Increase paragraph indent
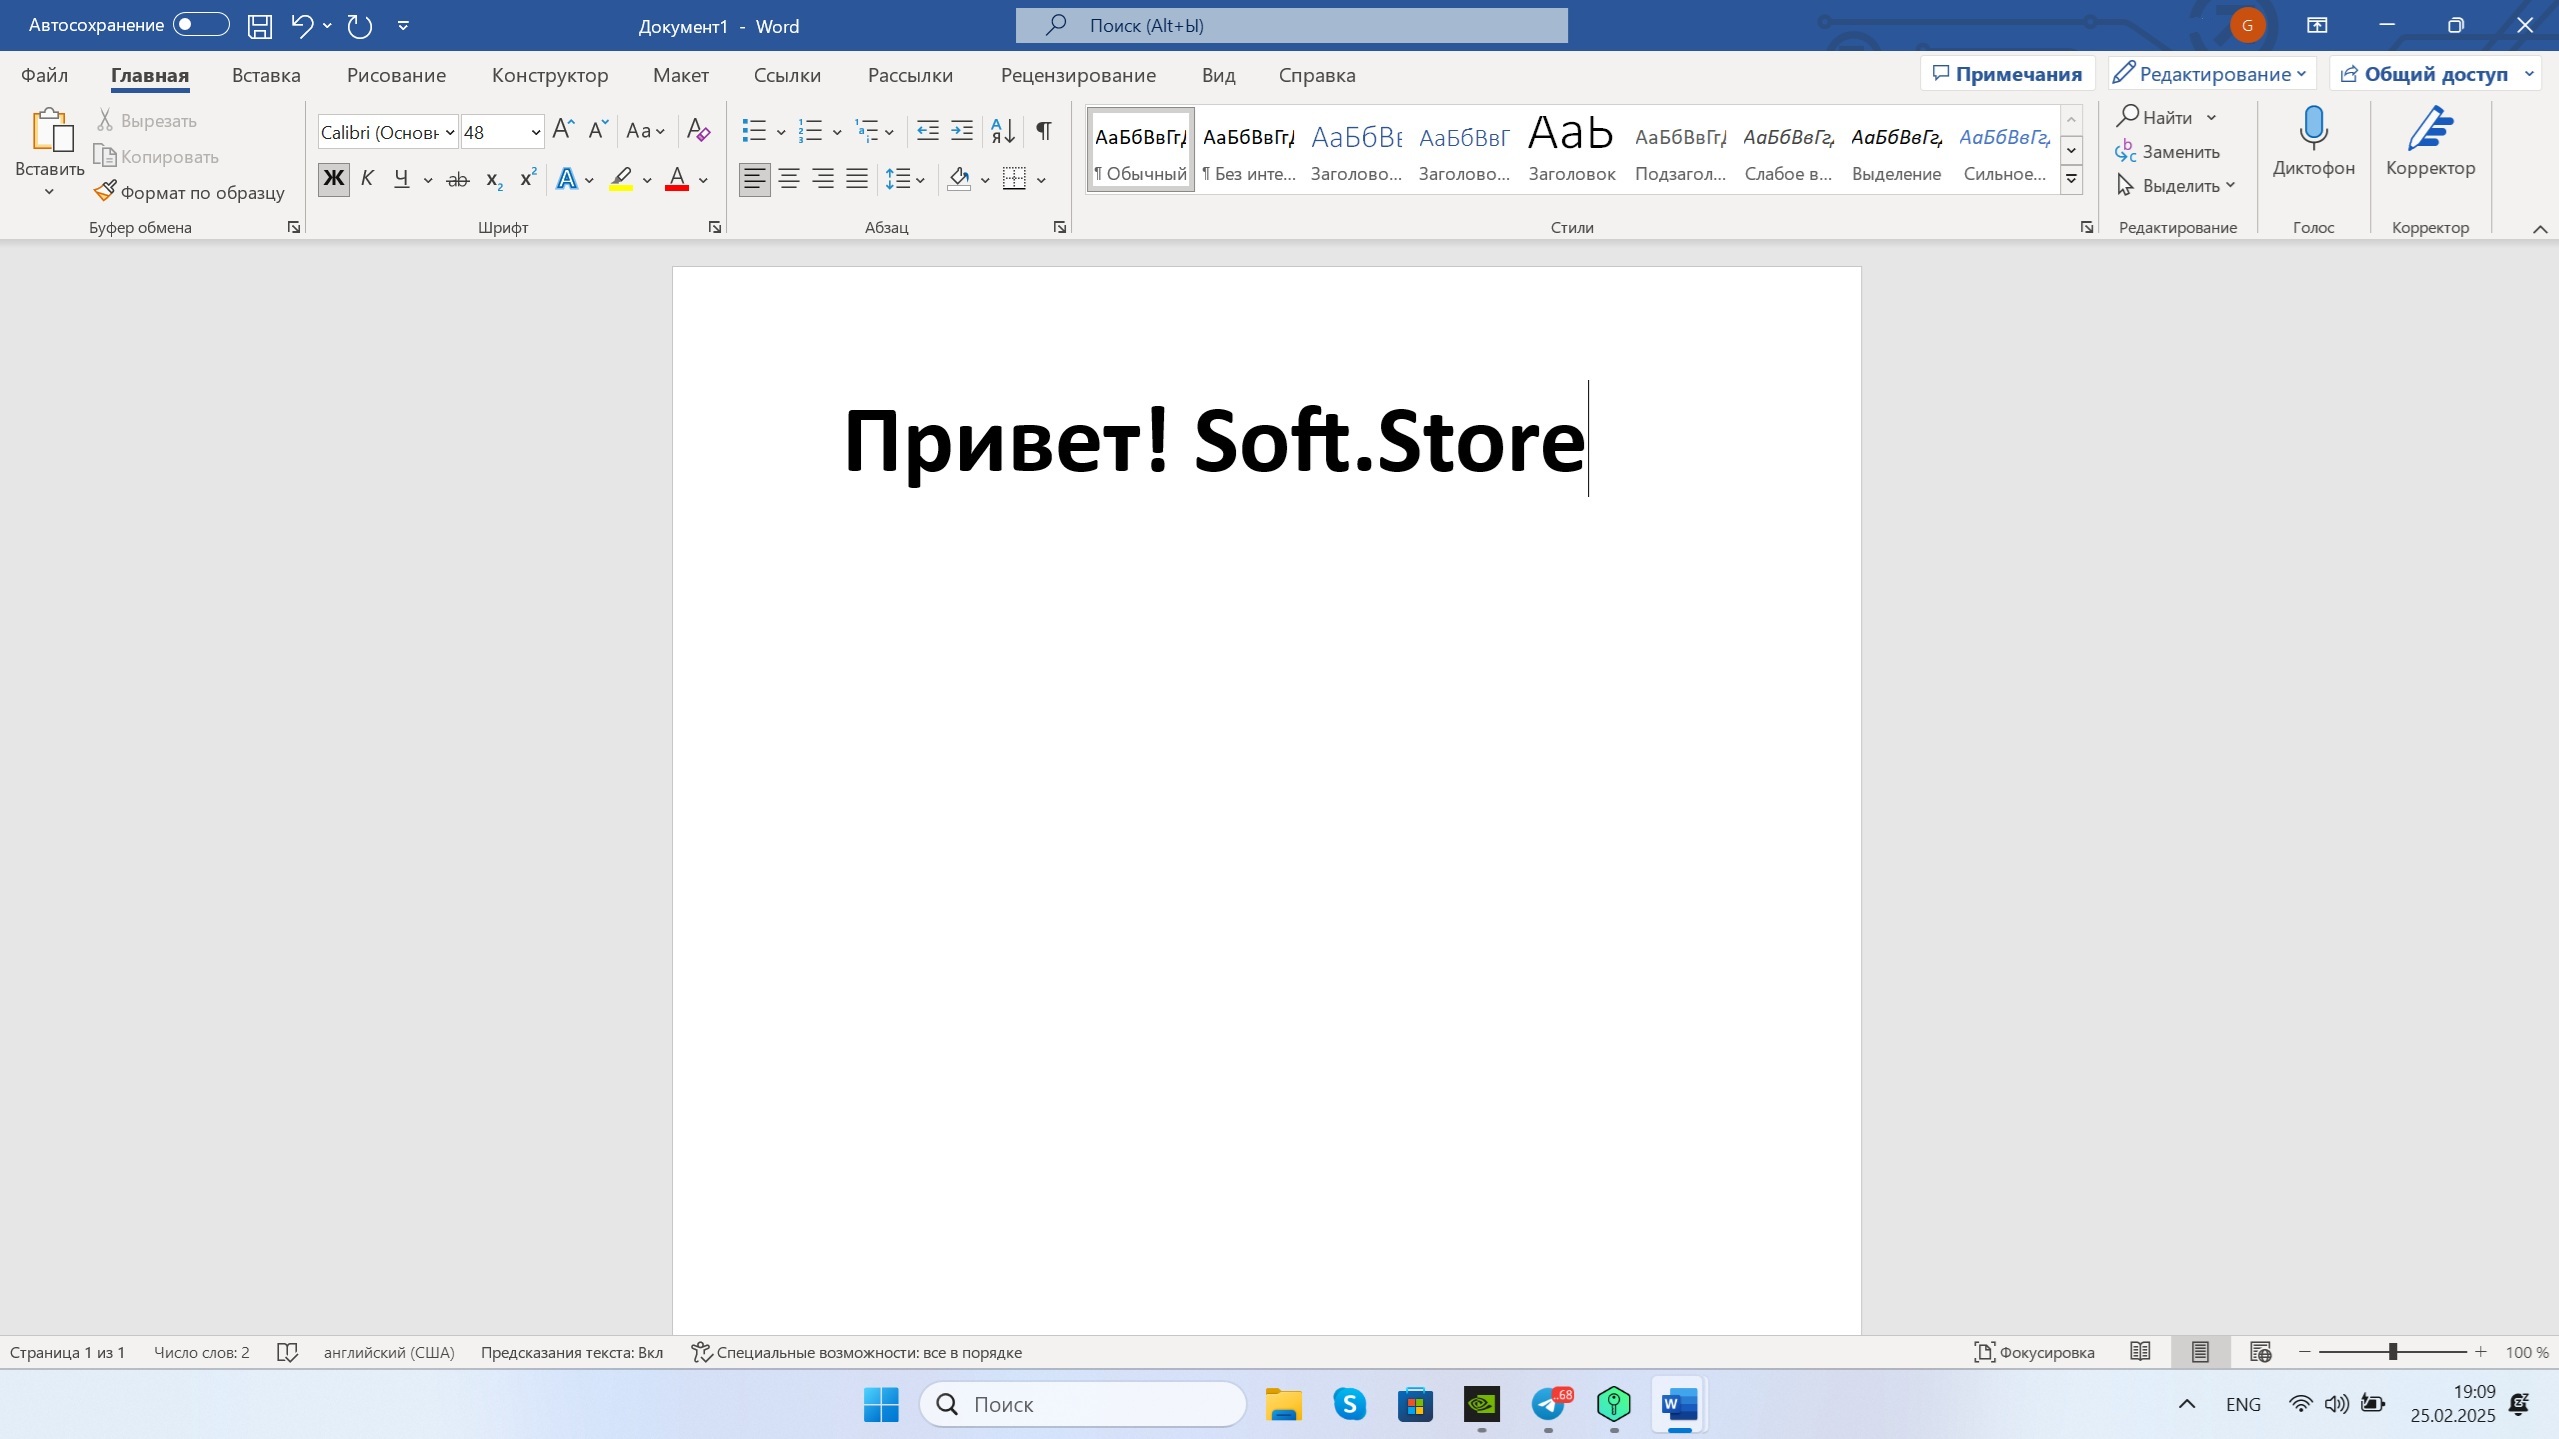The width and height of the screenshot is (2559, 1439). [962, 130]
